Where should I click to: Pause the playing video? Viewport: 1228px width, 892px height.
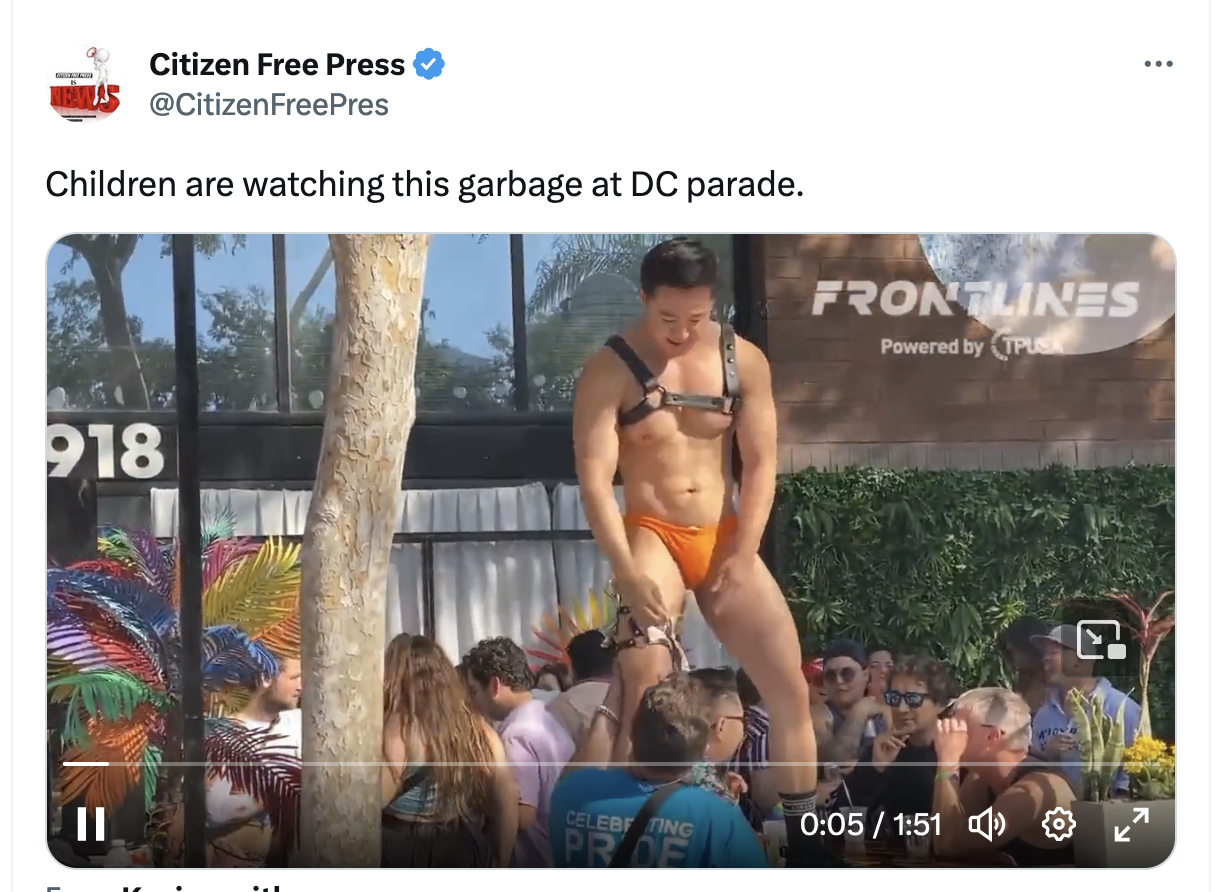tap(91, 824)
